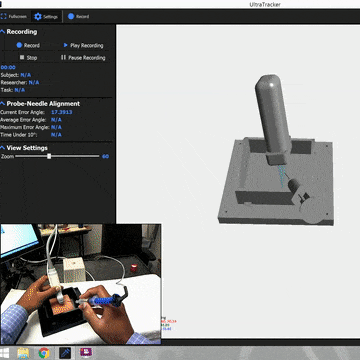
Task: Click Pause Recording
Action: click(x=83, y=57)
